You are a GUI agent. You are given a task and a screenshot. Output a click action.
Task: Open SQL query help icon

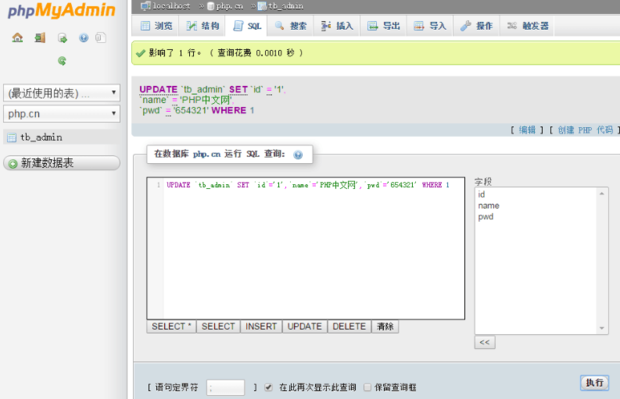click(x=298, y=155)
